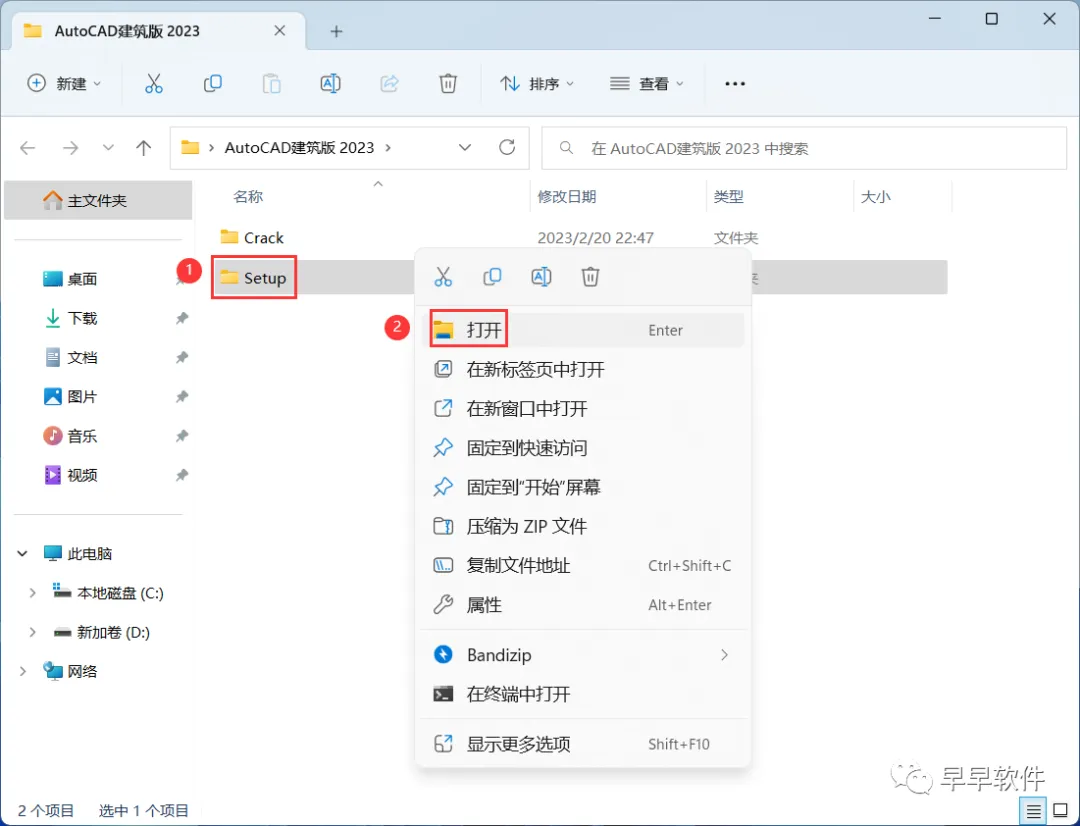
Task: Click AutoCAD建筑版 2023 in the address bar
Action: pyautogui.click(x=299, y=147)
